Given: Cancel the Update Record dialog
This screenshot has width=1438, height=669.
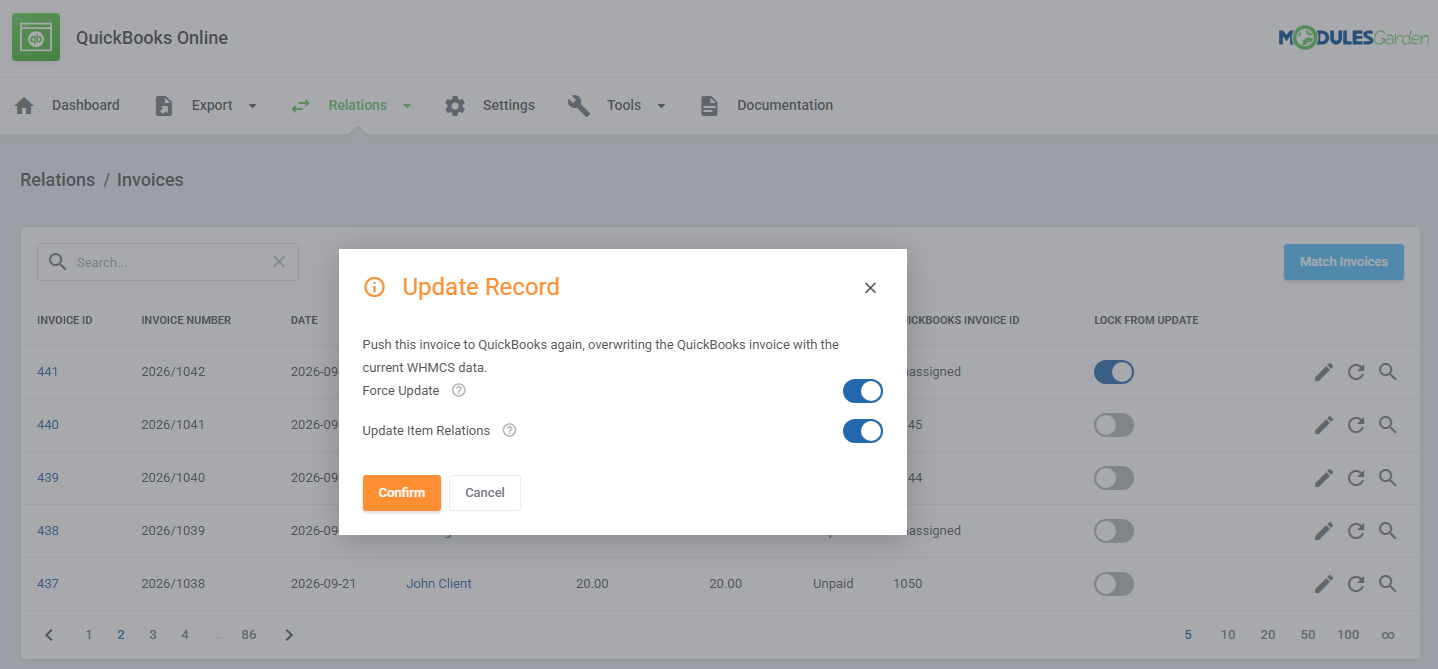Looking at the screenshot, I should 485,493.
